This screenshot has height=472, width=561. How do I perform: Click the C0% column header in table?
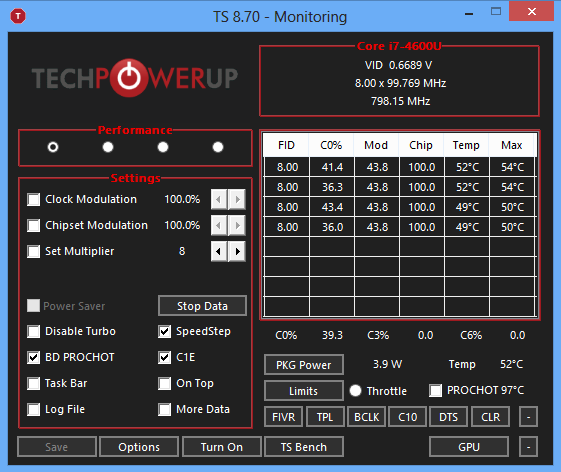331,145
